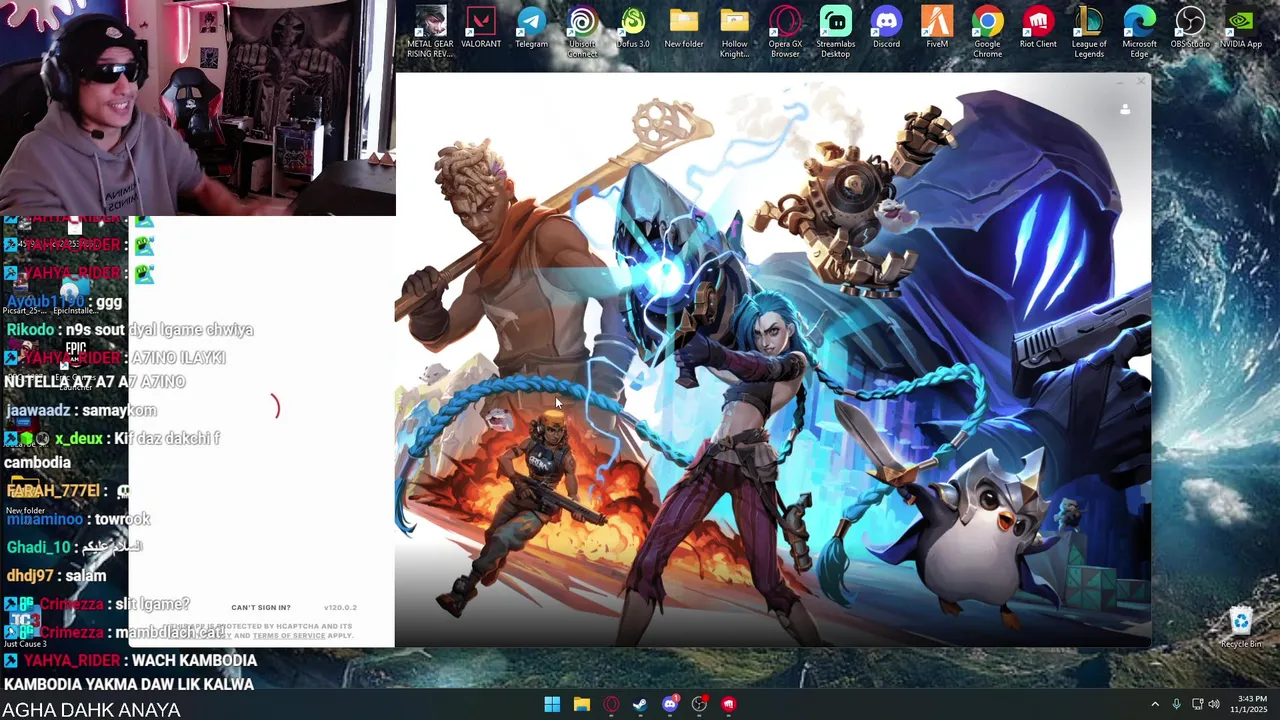The height and width of the screenshot is (720, 1280).
Task: Open the Ubisoft Connect desktop shortcut
Action: coord(582,32)
